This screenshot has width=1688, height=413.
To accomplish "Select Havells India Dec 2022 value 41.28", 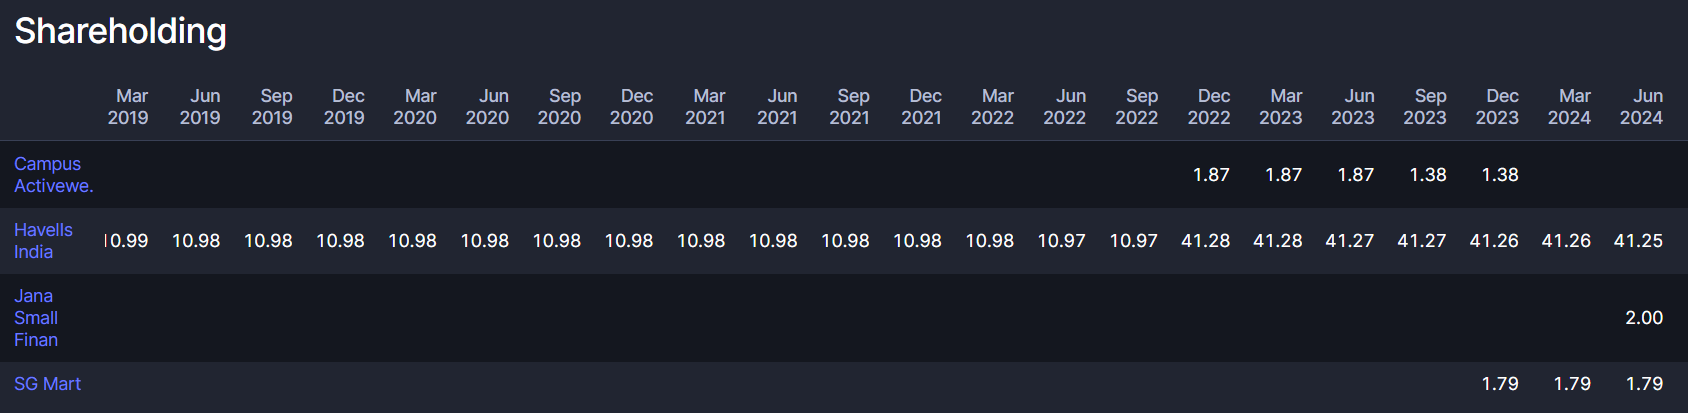I will coord(1205,241).
